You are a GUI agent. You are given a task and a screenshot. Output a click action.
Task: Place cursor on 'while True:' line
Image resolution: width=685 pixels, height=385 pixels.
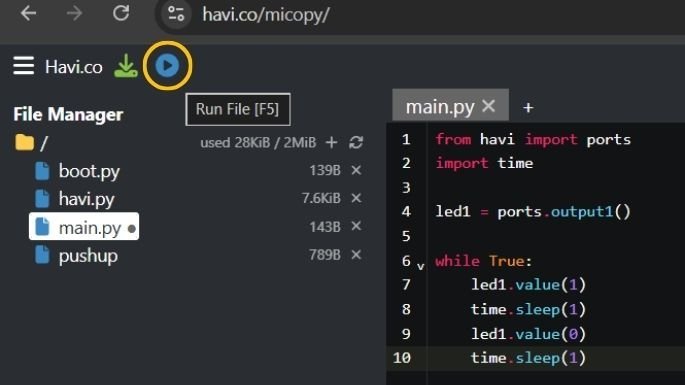pyautogui.click(x=484, y=261)
